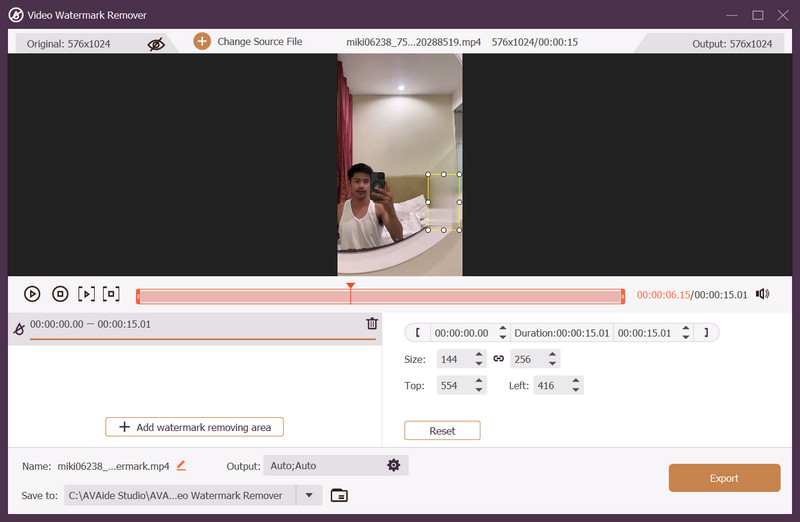This screenshot has width=800, height=522.
Task: Click the start time field 00:00:00.00
Action: [462, 333]
